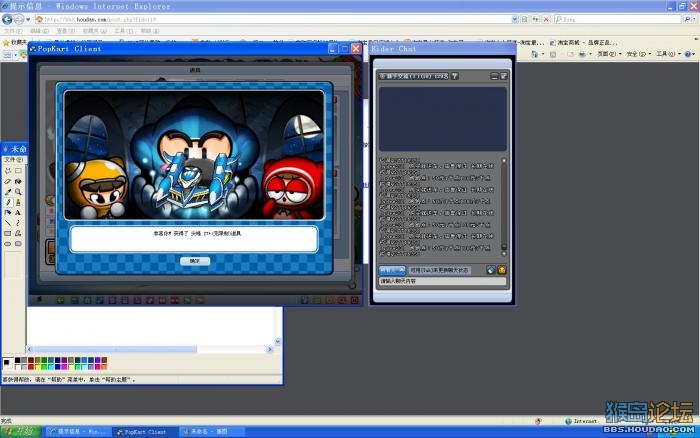Open the IE address bar dropdown
This screenshot has height=438, width=700.
pyautogui.click(x=515, y=20)
